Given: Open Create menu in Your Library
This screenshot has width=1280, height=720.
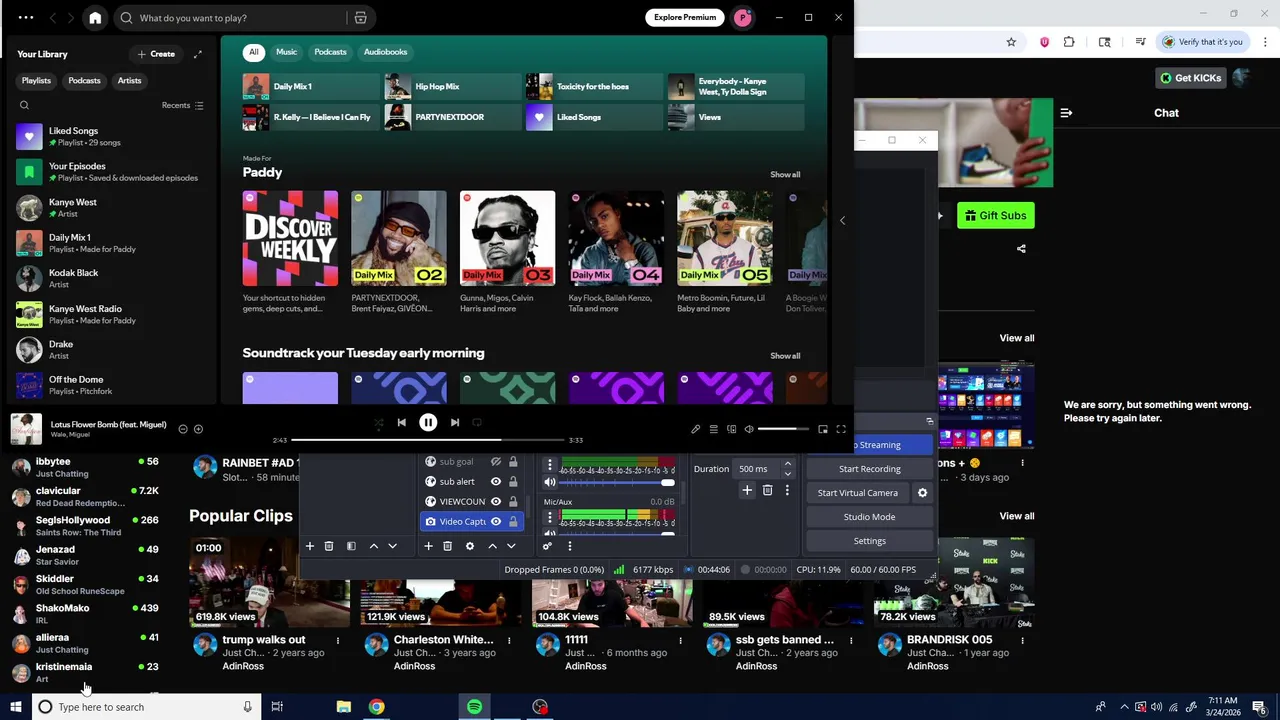Looking at the screenshot, I should tap(156, 54).
